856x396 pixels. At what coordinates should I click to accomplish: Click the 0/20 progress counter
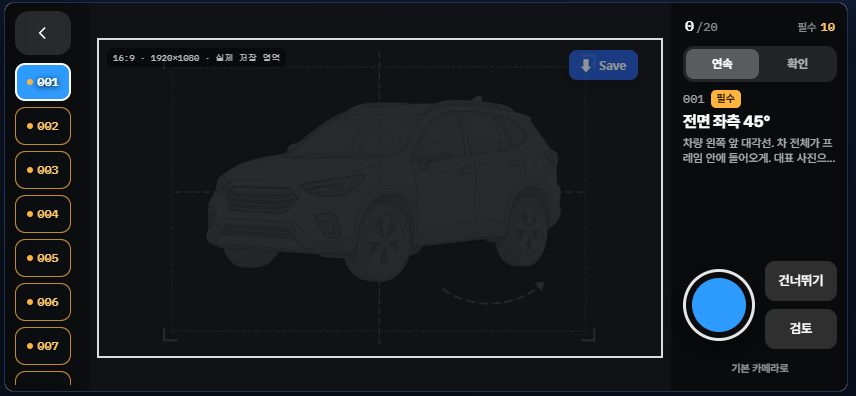pos(701,27)
